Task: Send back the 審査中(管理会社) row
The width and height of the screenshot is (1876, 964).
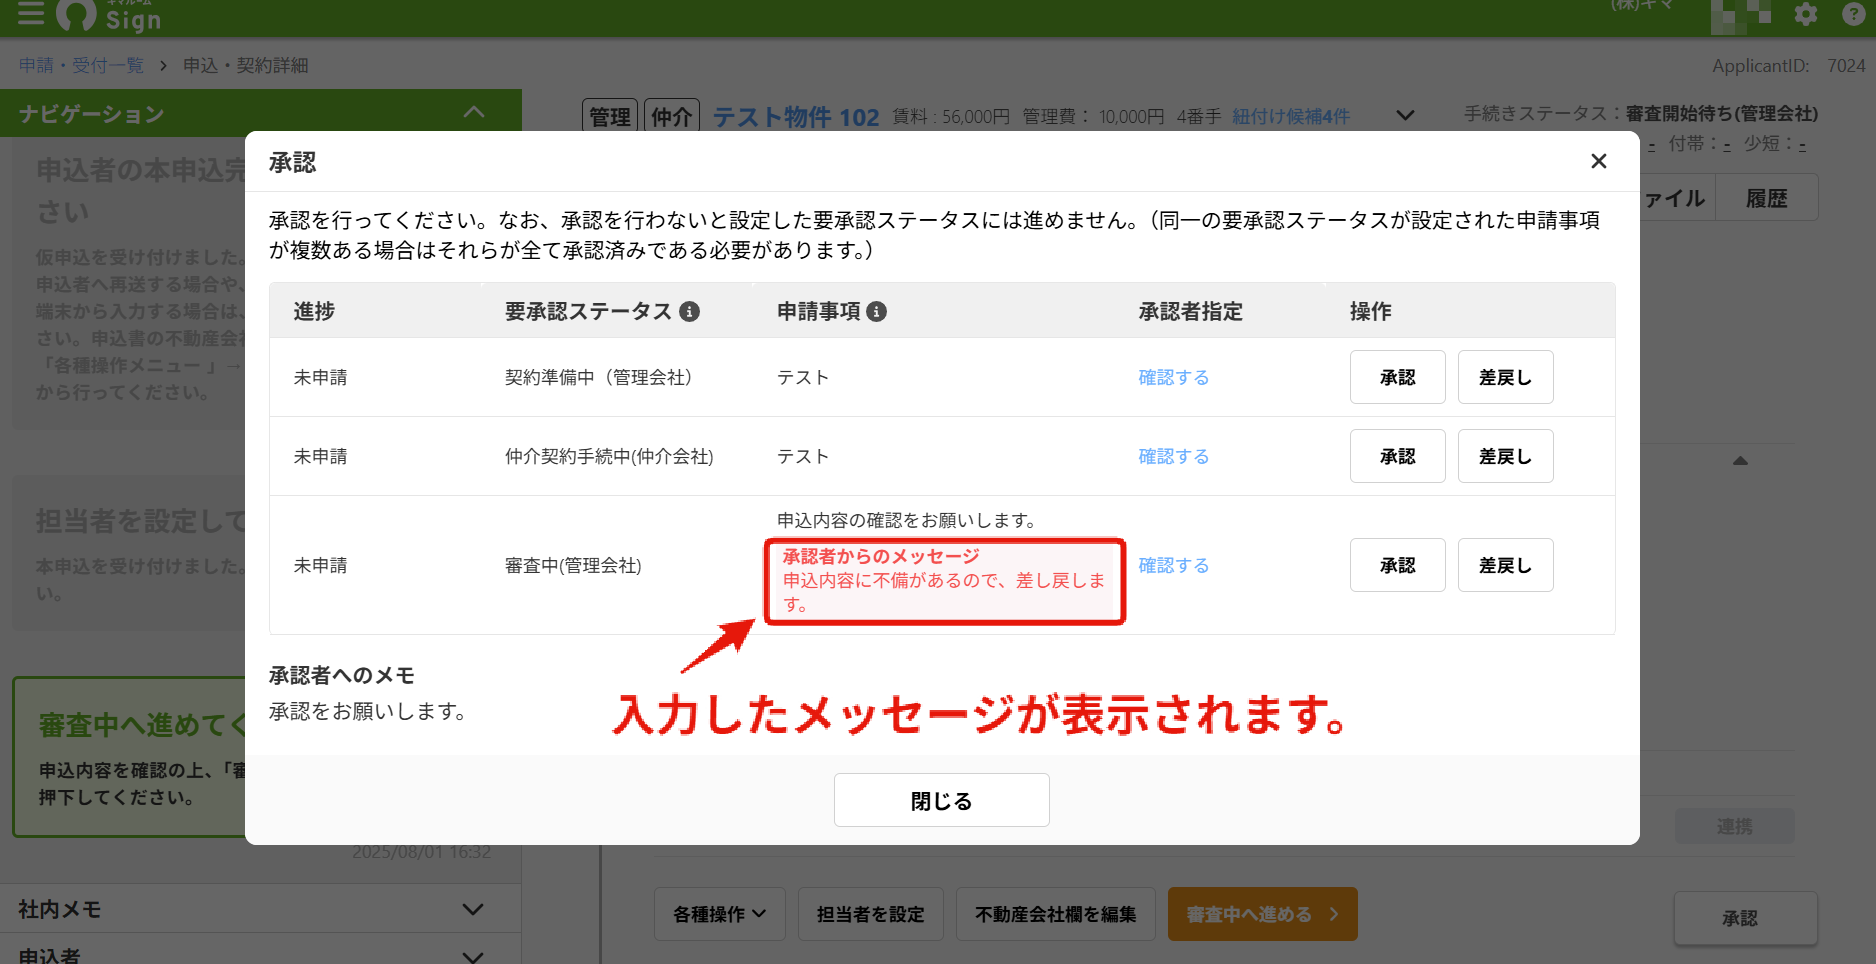Action: 1505,565
